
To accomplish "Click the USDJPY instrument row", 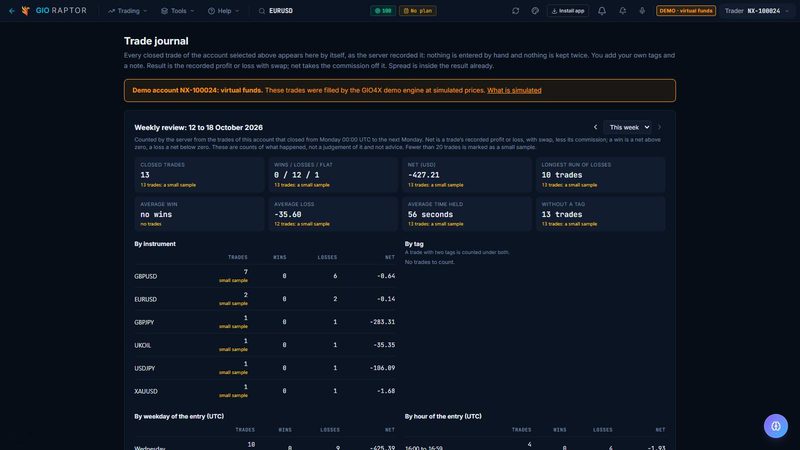I will pyautogui.click(x=265, y=368).
